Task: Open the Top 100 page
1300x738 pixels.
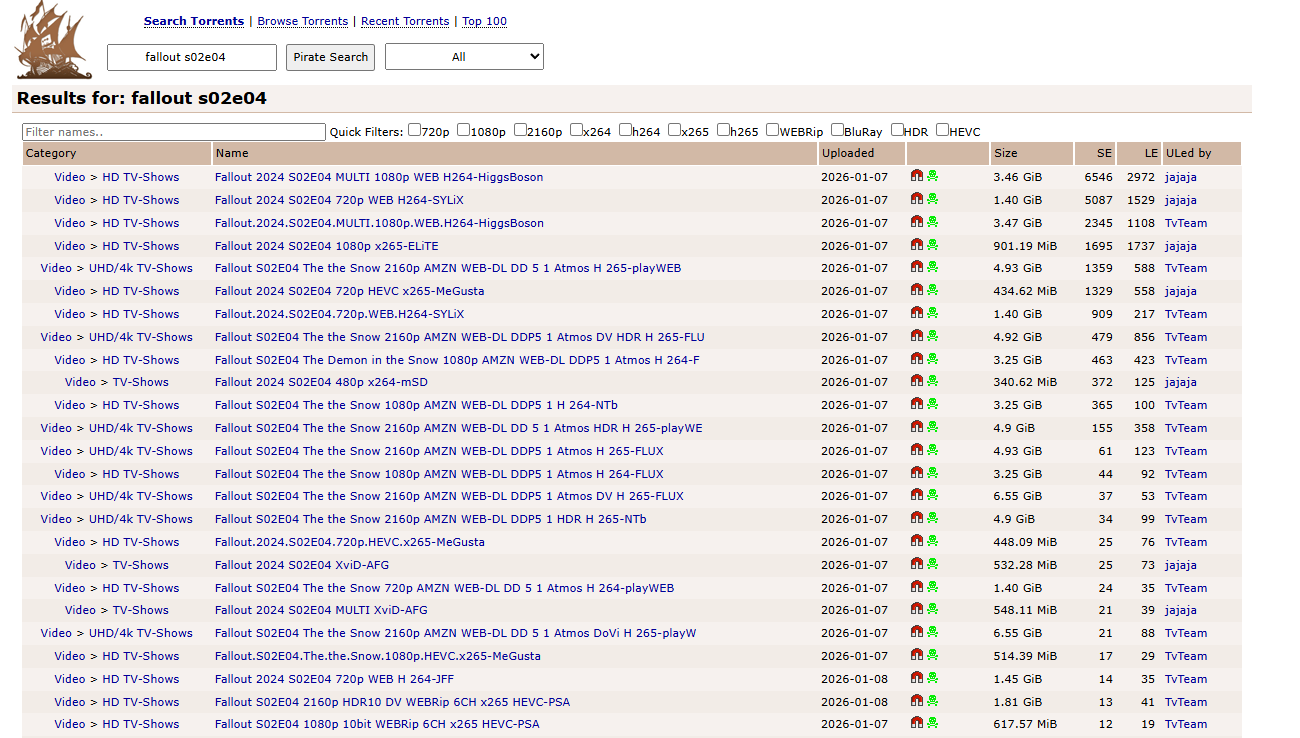Action: [x=485, y=21]
